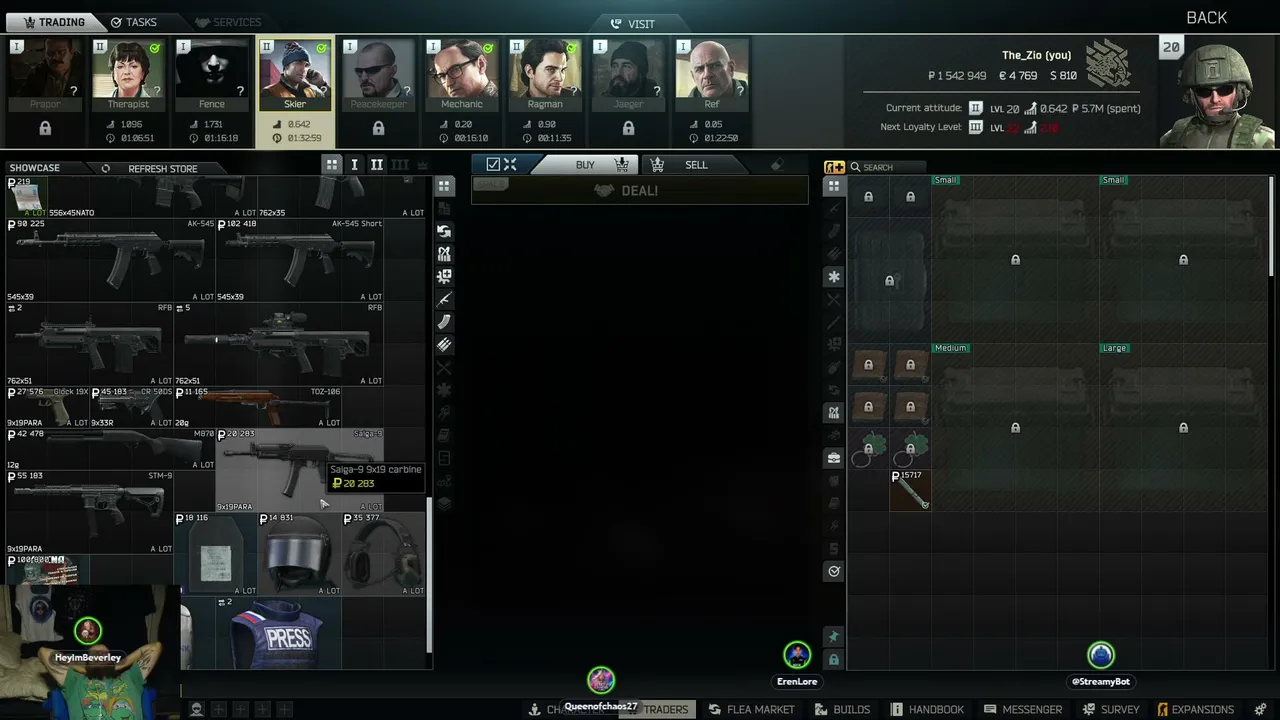This screenshot has height=720, width=1280.
Task: Select the asterisk filter in the stash column
Action: 834,277
